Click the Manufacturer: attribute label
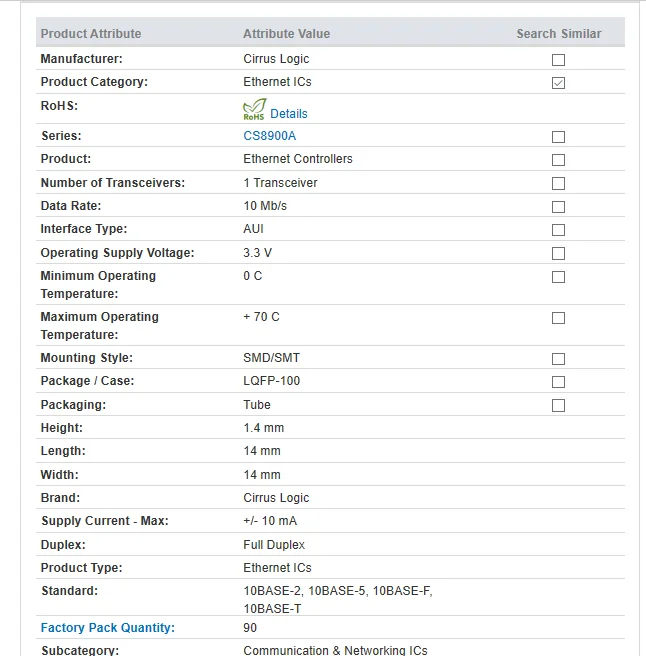Viewport: 646px width, 656px height. 82,59
